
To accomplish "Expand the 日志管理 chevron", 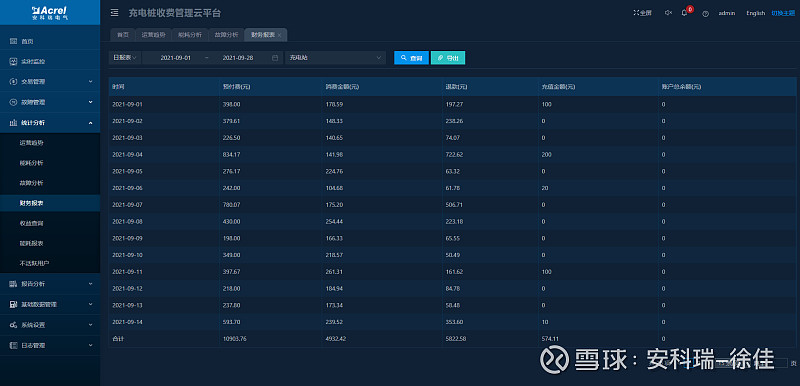I will click(x=90, y=345).
